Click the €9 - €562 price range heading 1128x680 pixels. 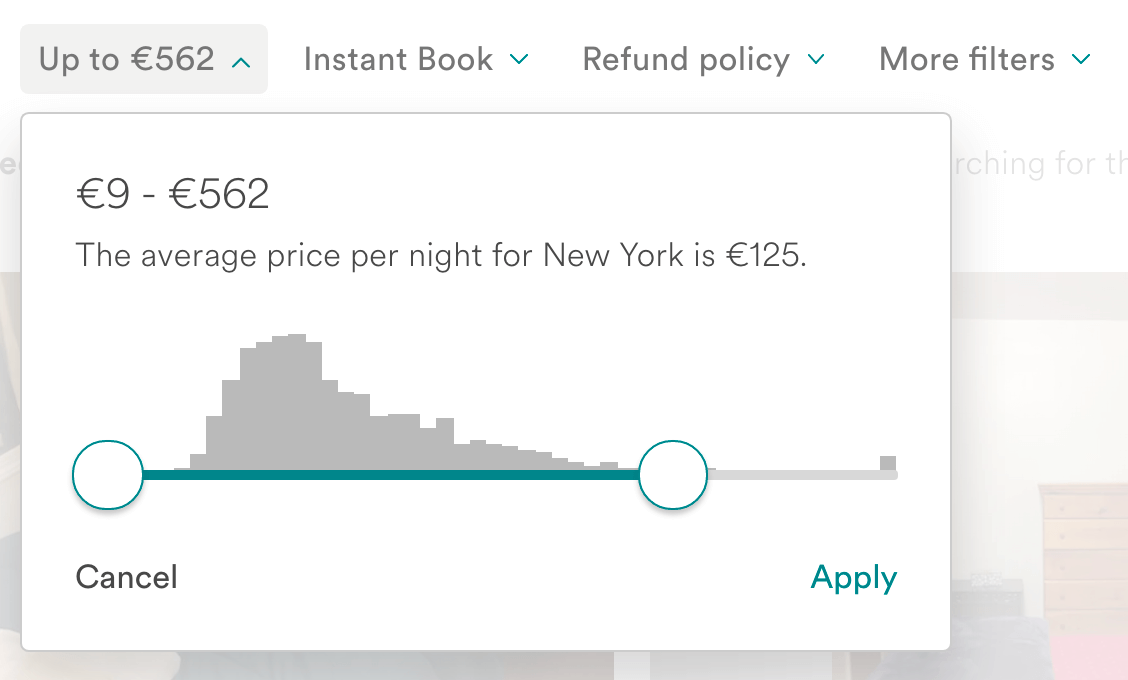pyautogui.click(x=172, y=194)
